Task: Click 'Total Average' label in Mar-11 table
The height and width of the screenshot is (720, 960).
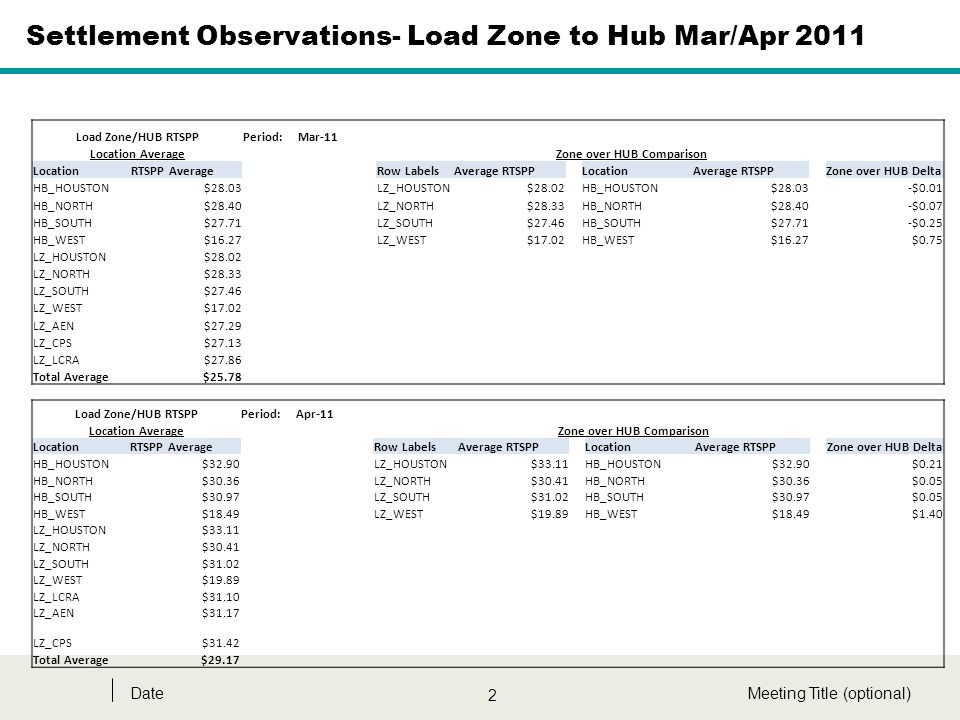Action: tap(70, 377)
